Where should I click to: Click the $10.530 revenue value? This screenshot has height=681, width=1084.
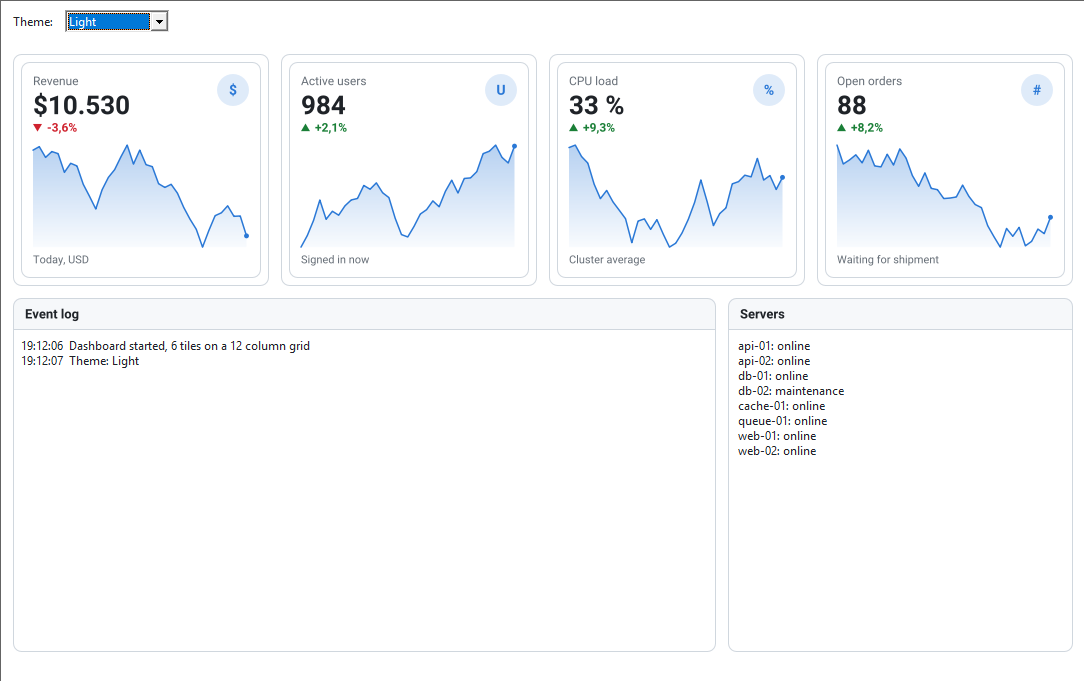click(x=82, y=105)
